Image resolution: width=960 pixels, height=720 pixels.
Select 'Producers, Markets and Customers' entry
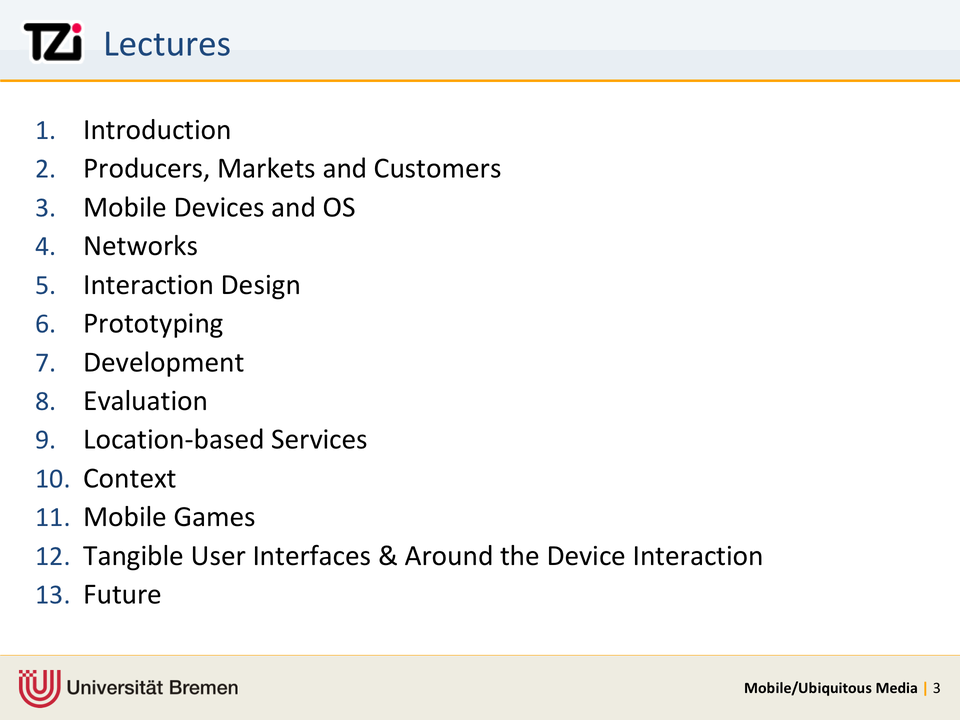pyautogui.click(x=292, y=169)
